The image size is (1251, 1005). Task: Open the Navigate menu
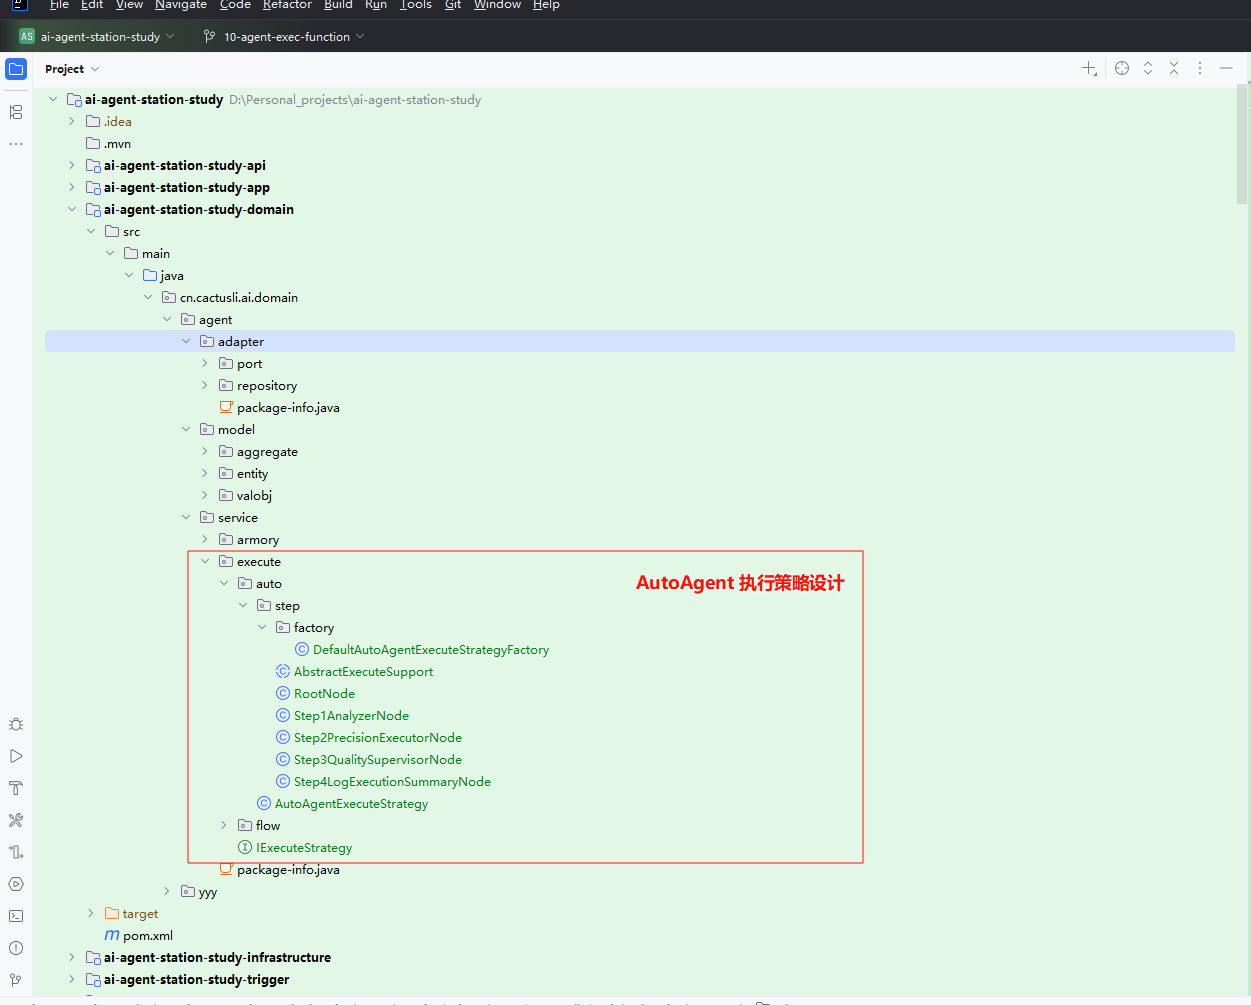180,5
